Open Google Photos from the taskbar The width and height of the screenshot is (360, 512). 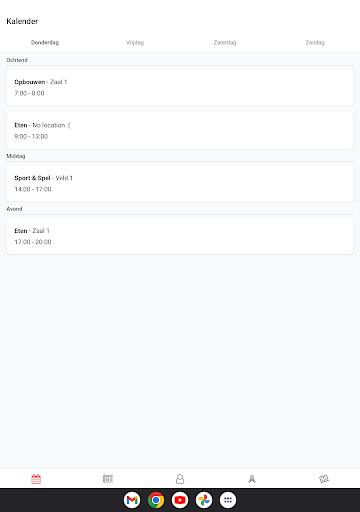[x=204, y=500]
